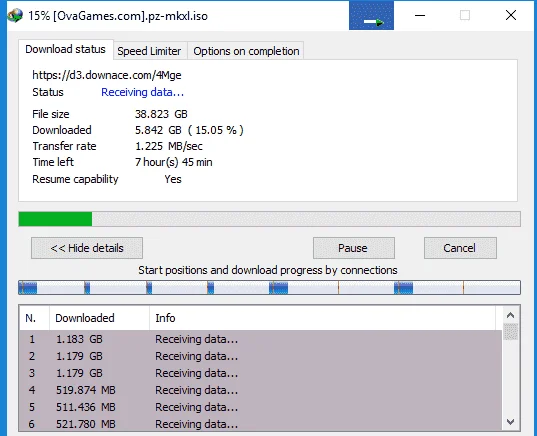Open the Options on completion tab
Viewport: 537px width, 436px height.
tap(246, 51)
